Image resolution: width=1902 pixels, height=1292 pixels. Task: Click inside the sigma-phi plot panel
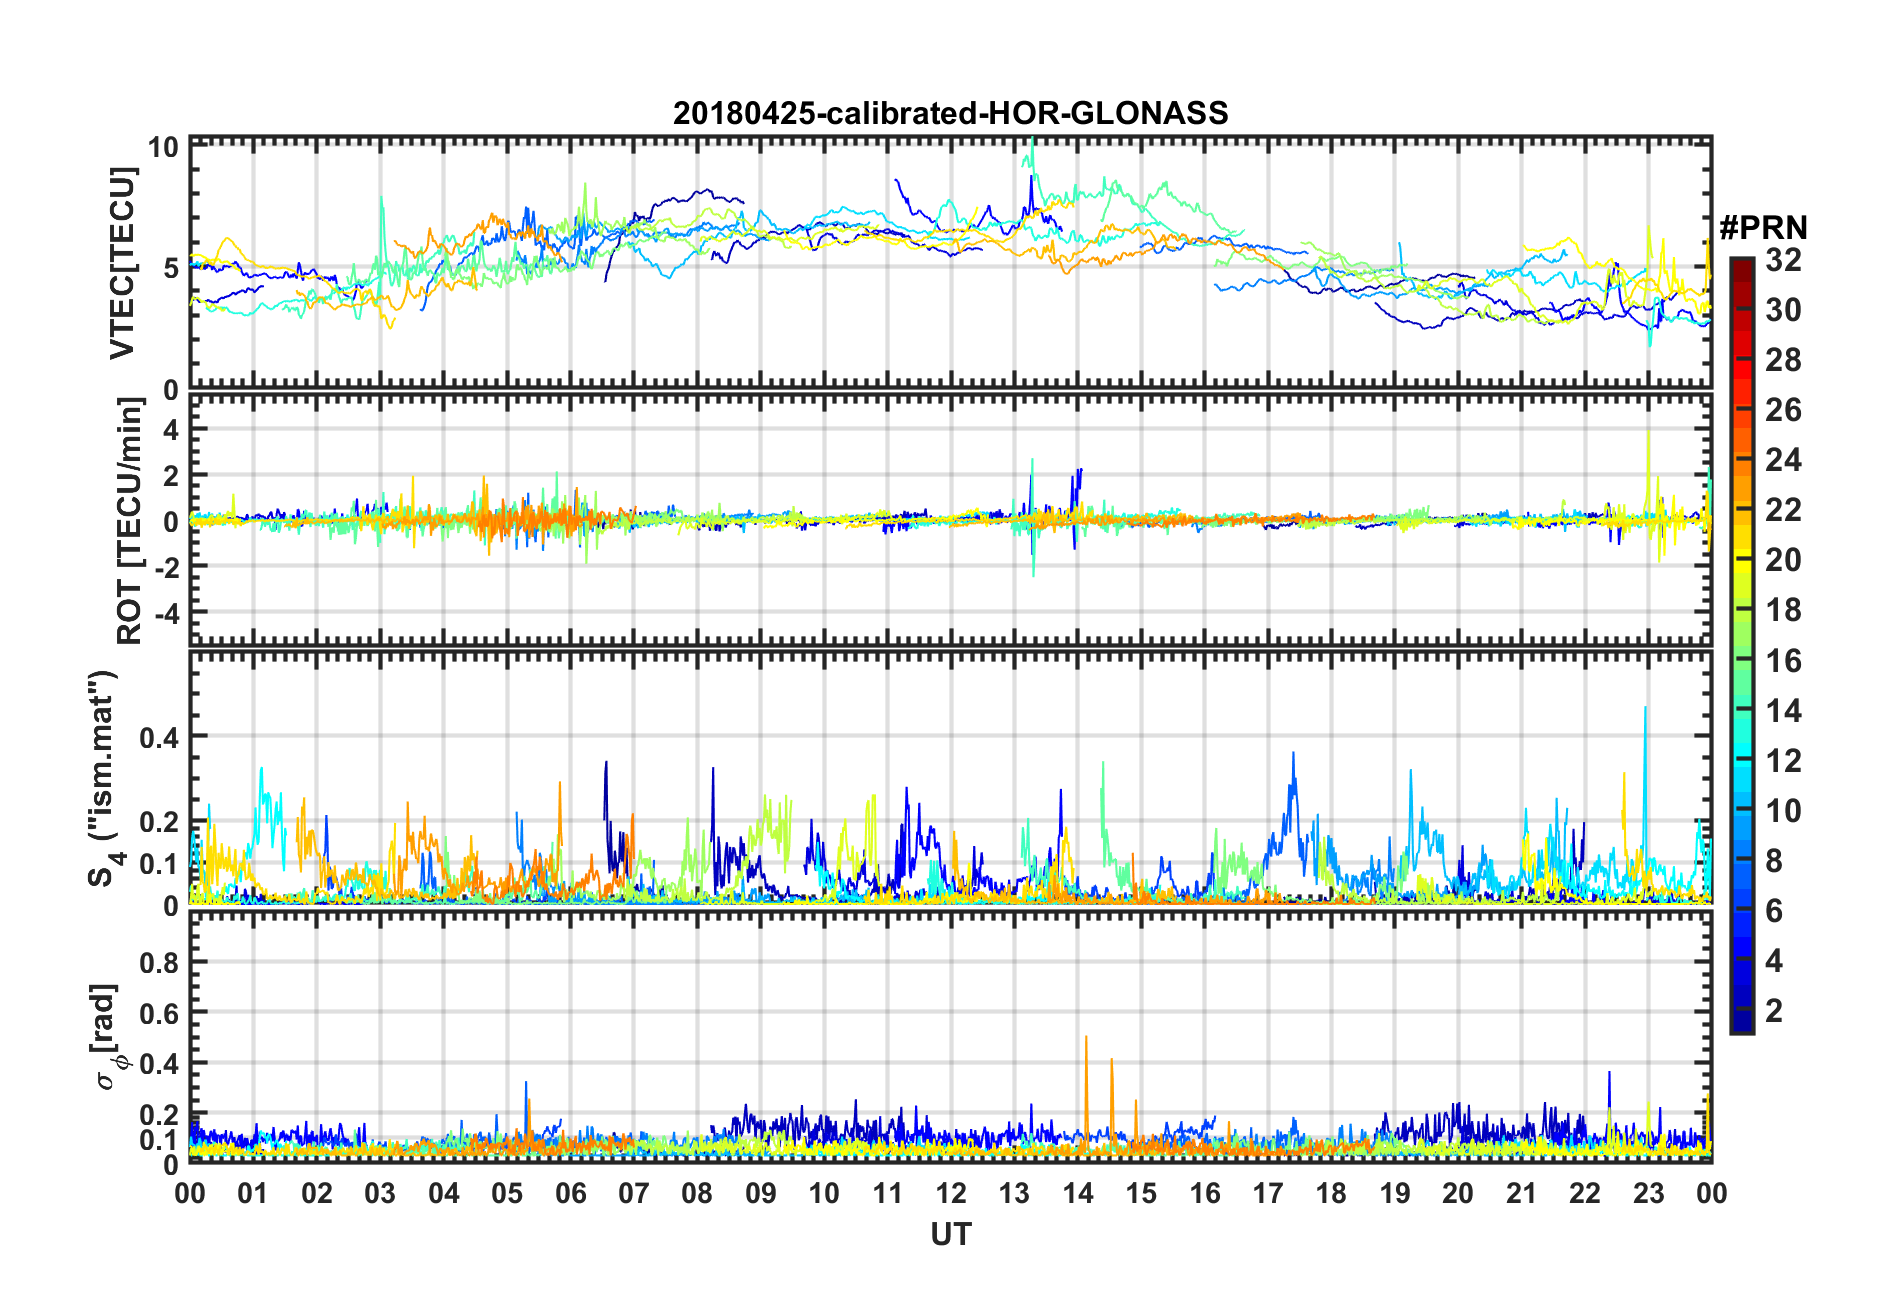pos(950,1037)
